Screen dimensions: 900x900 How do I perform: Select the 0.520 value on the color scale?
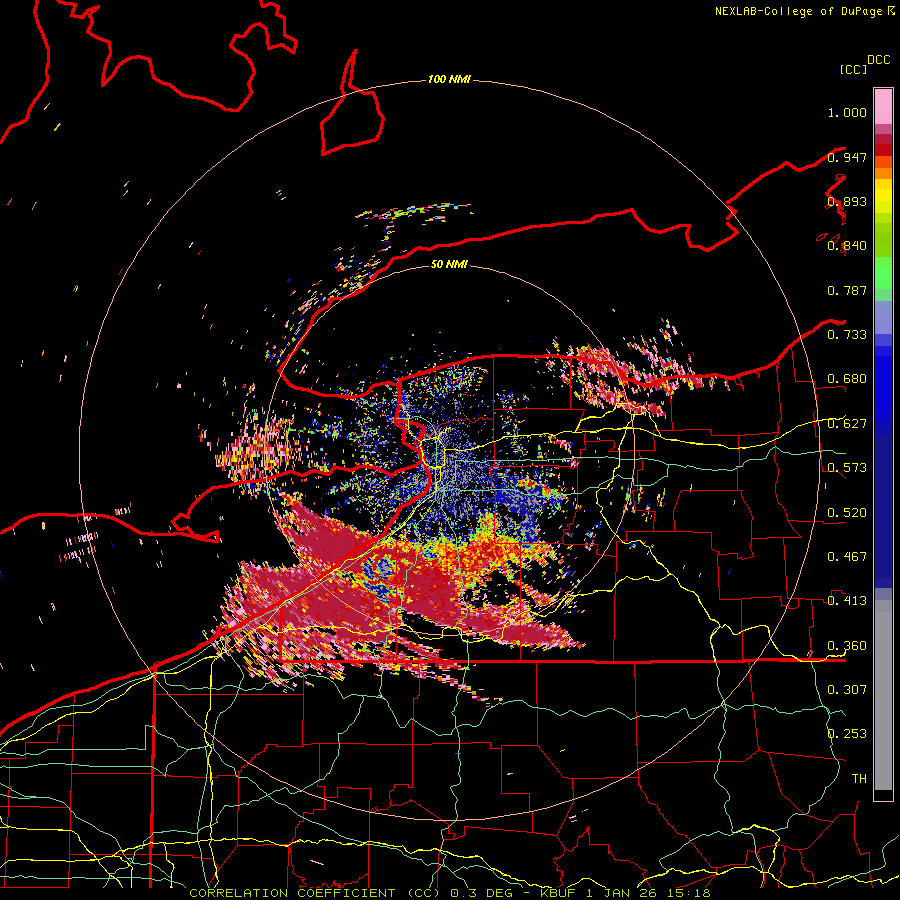coord(847,513)
